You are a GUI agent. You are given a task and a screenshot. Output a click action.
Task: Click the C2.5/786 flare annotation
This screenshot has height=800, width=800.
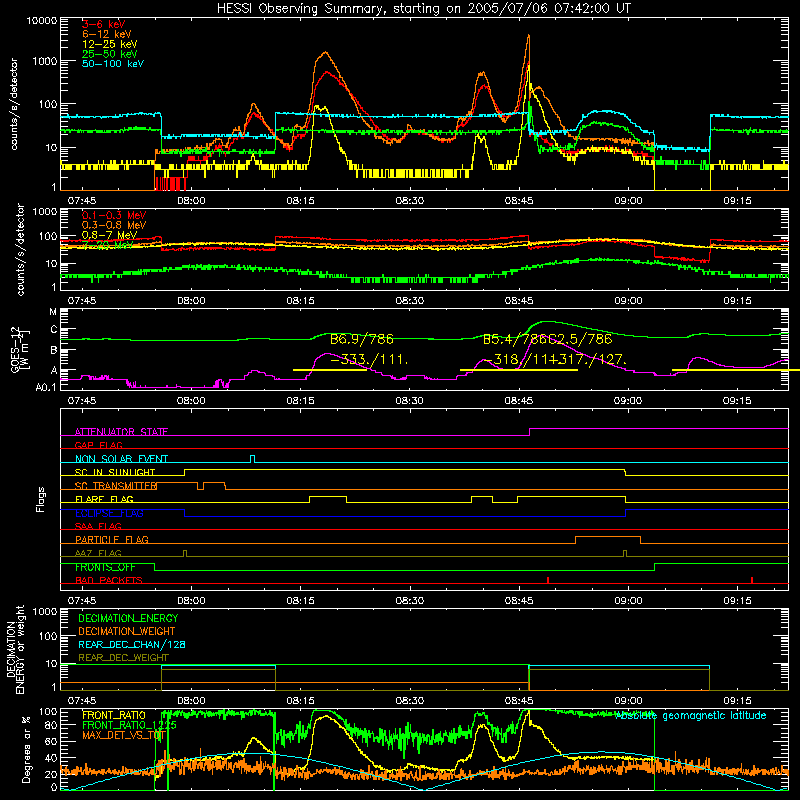580,339
